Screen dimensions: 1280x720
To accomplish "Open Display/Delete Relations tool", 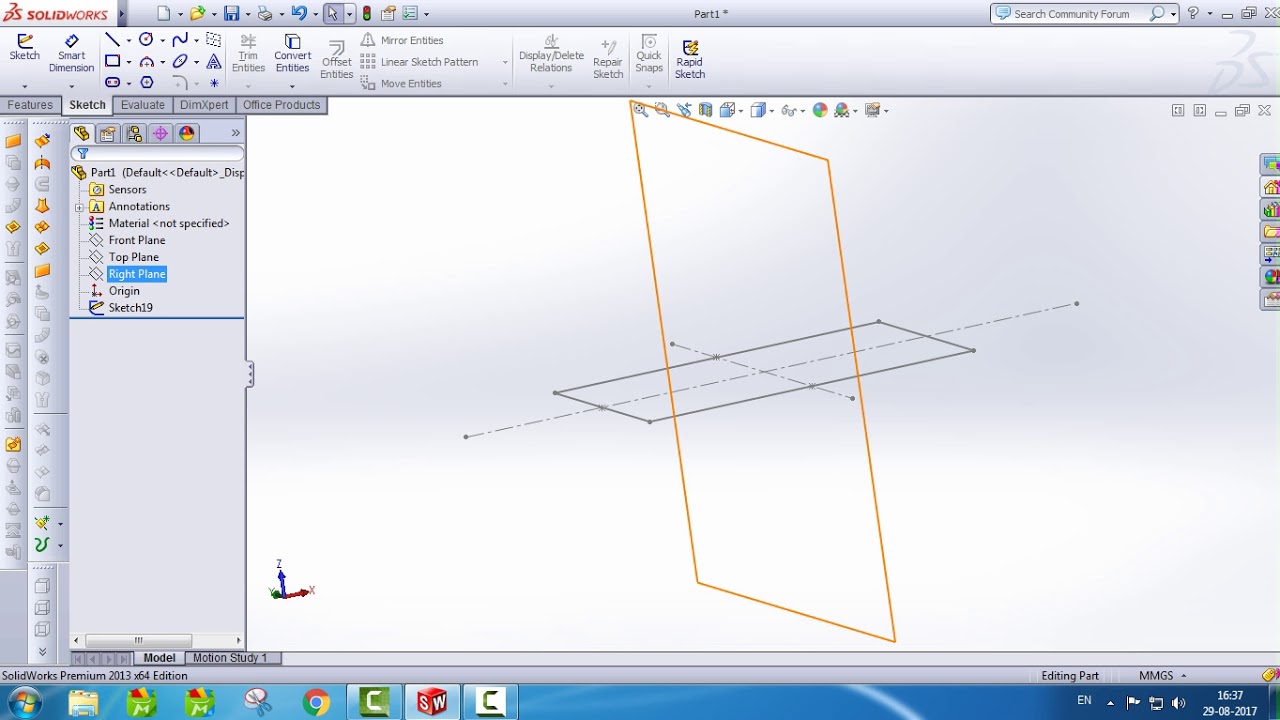I will pos(551,53).
